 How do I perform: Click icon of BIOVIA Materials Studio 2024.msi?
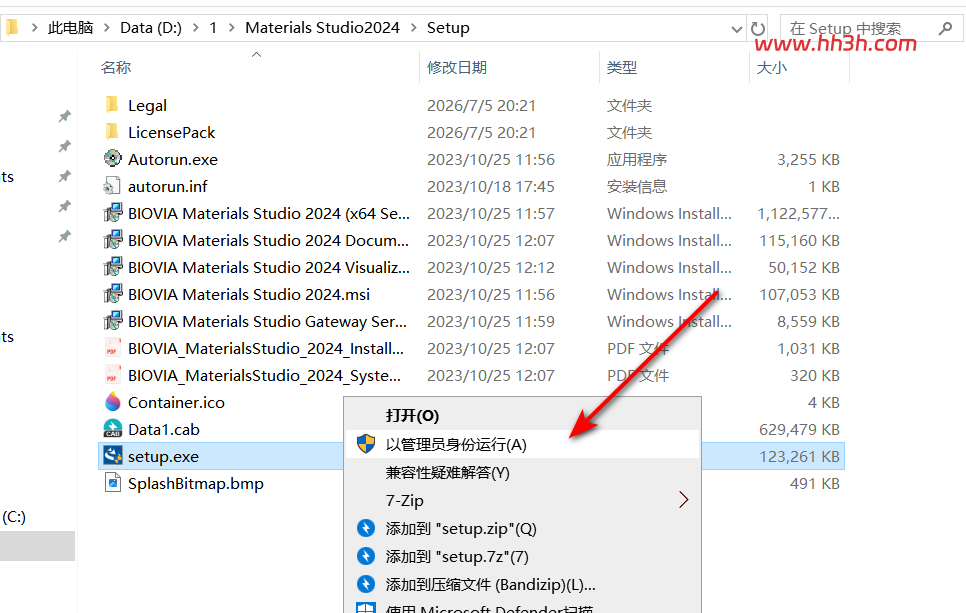coord(113,294)
